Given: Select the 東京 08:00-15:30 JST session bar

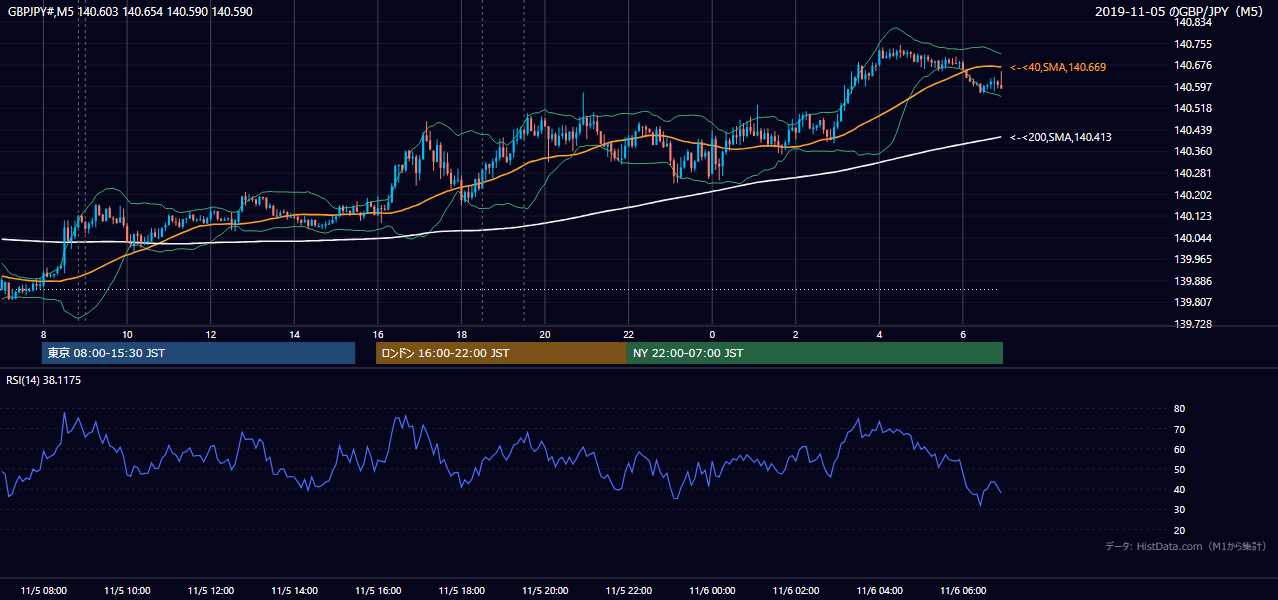Looking at the screenshot, I should [198, 353].
